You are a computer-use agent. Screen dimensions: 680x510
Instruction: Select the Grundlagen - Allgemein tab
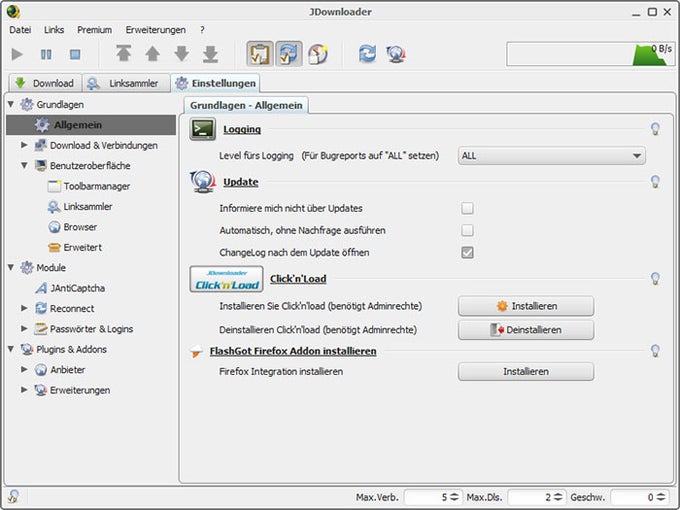point(246,105)
